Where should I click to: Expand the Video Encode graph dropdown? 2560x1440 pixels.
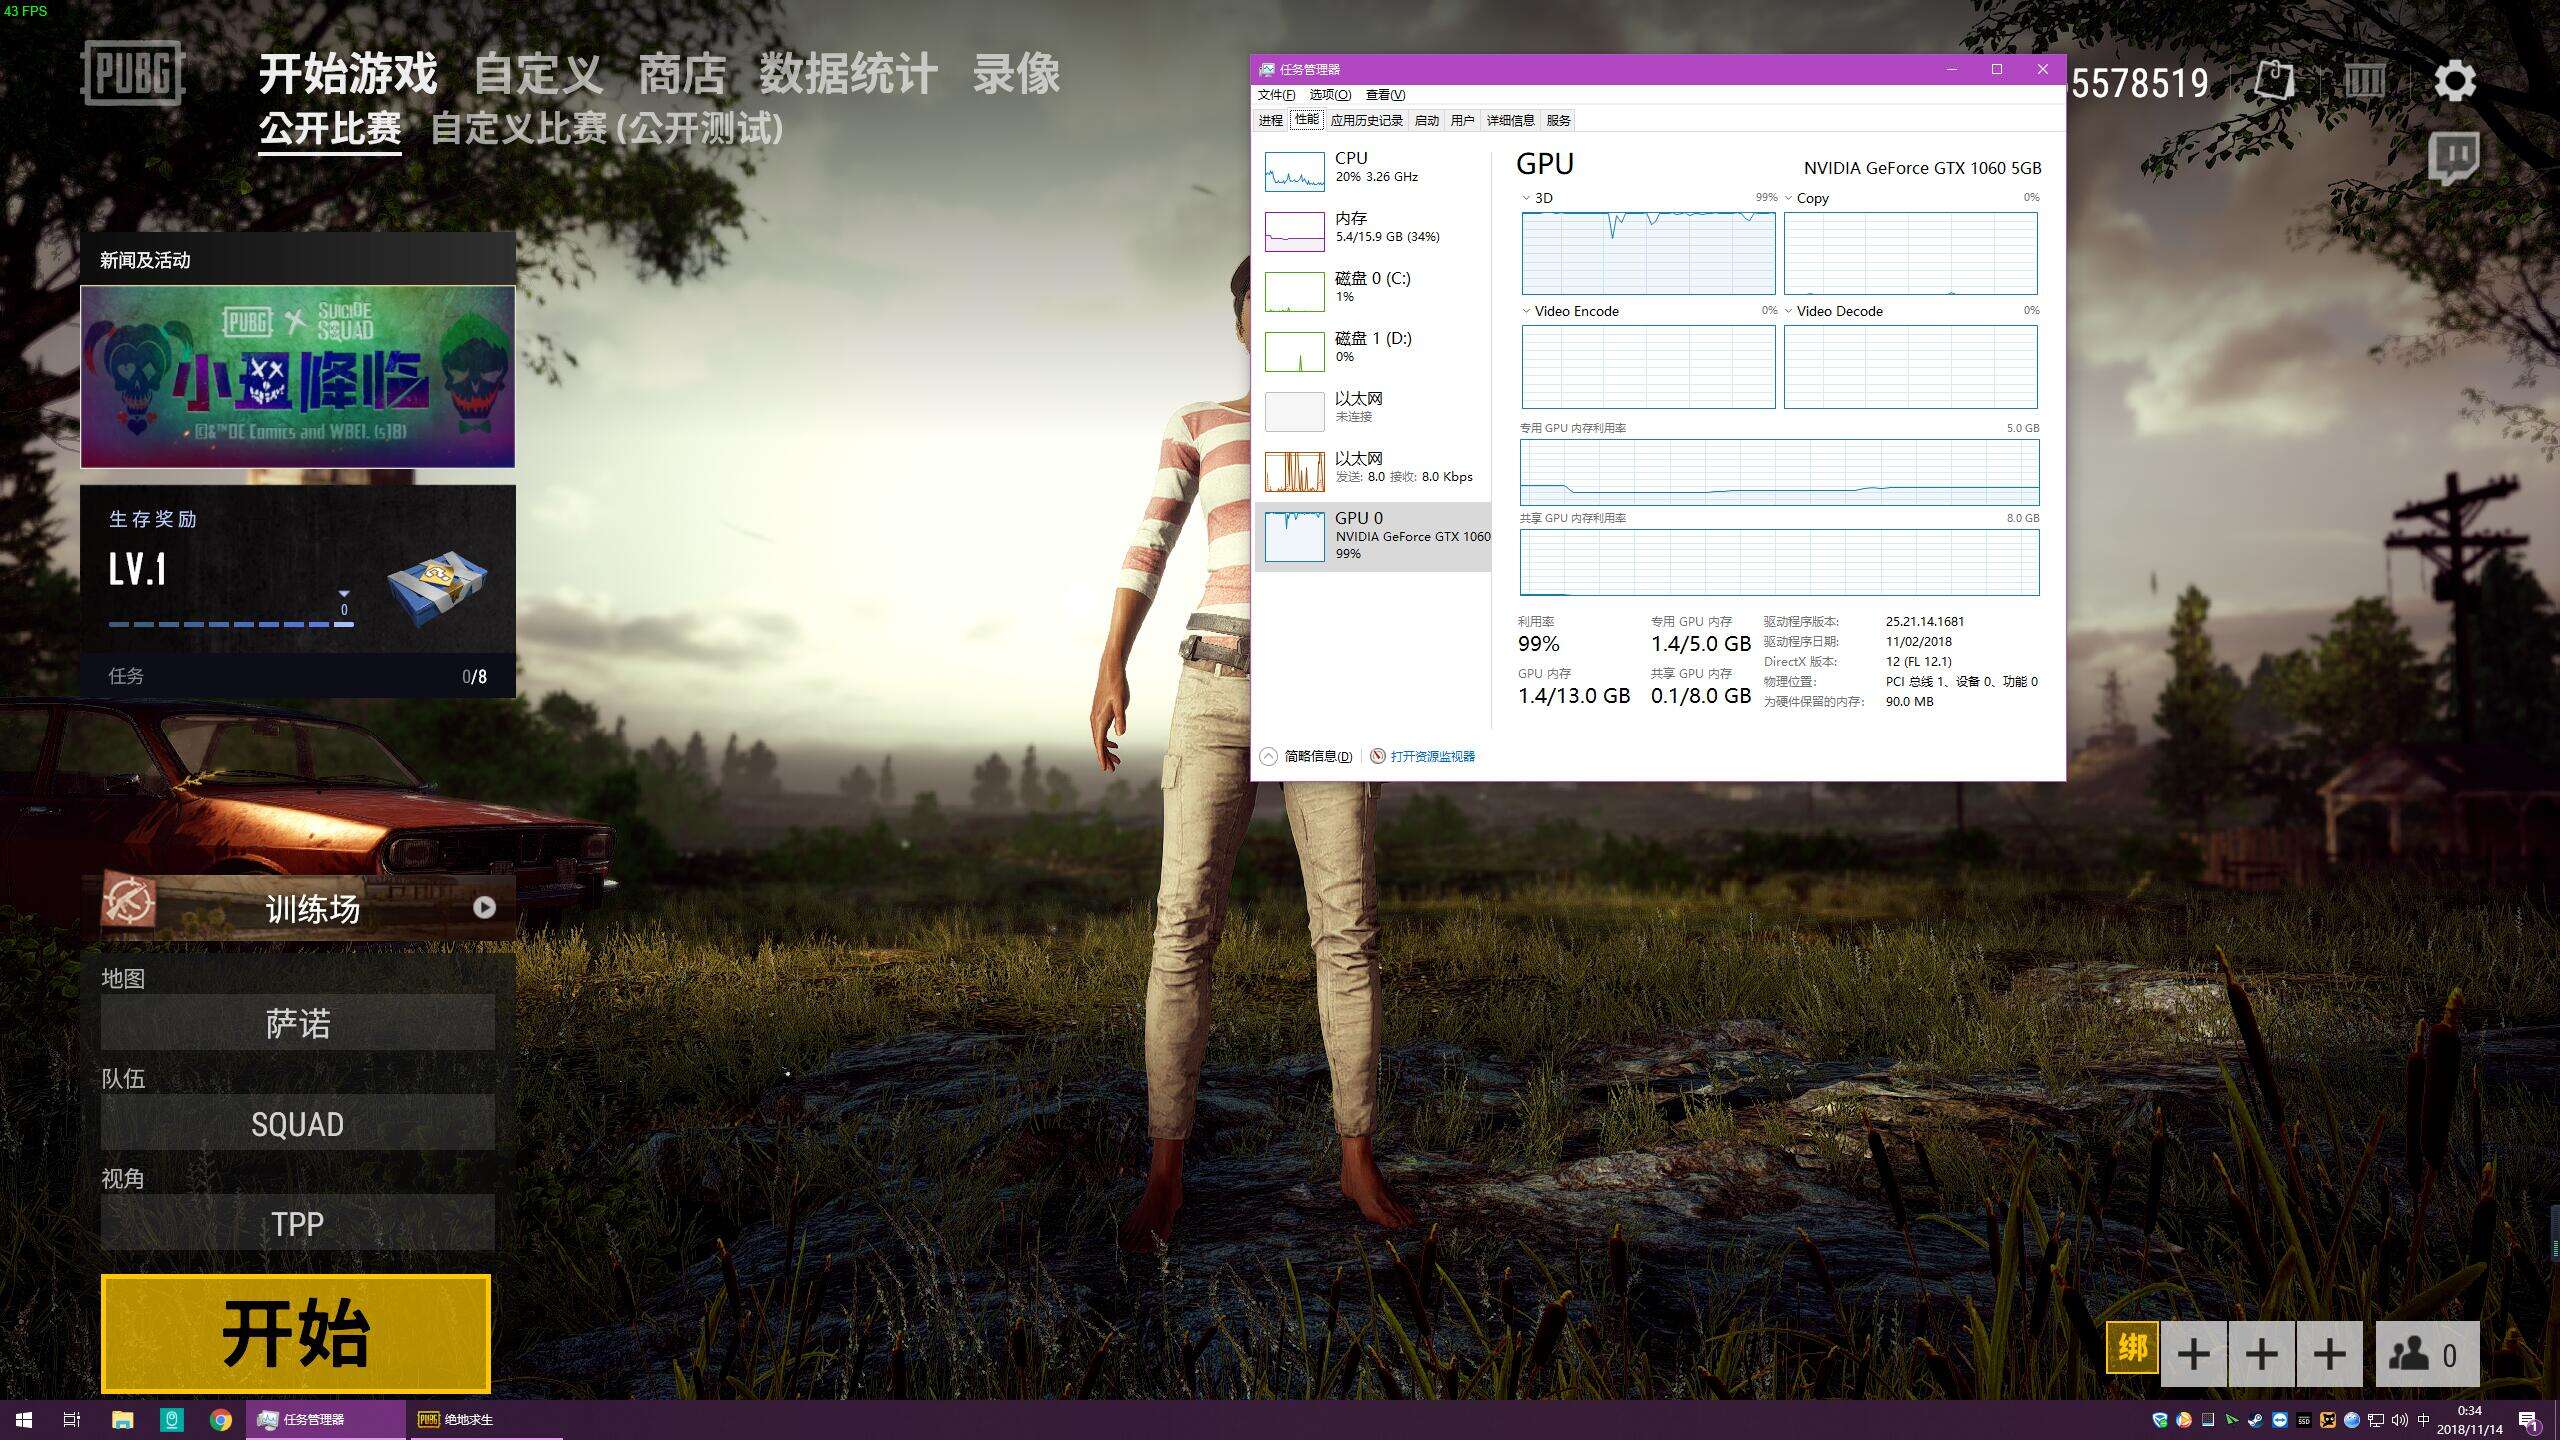coord(1526,311)
